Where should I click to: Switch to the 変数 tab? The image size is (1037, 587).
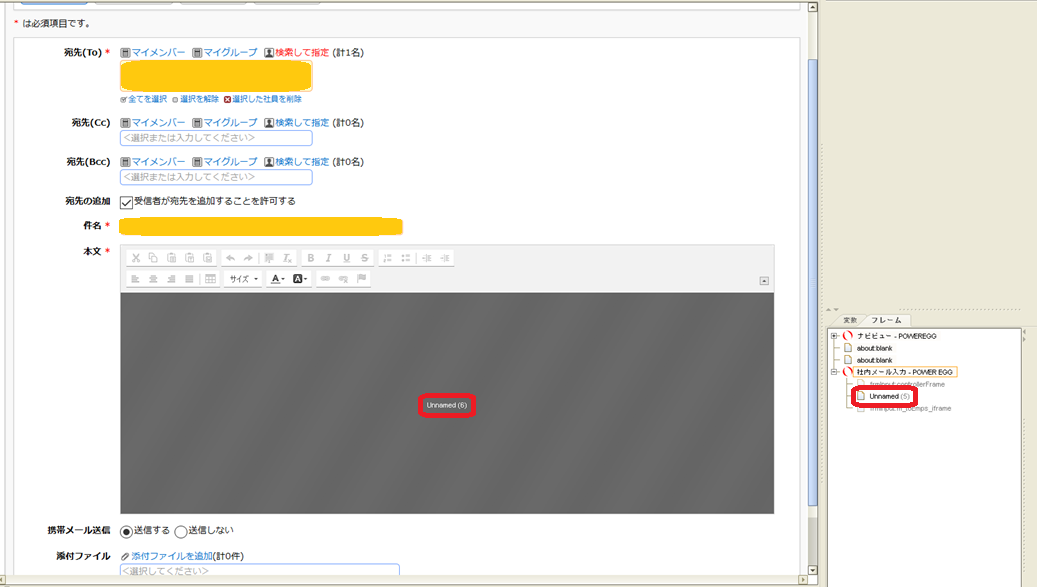click(850, 320)
